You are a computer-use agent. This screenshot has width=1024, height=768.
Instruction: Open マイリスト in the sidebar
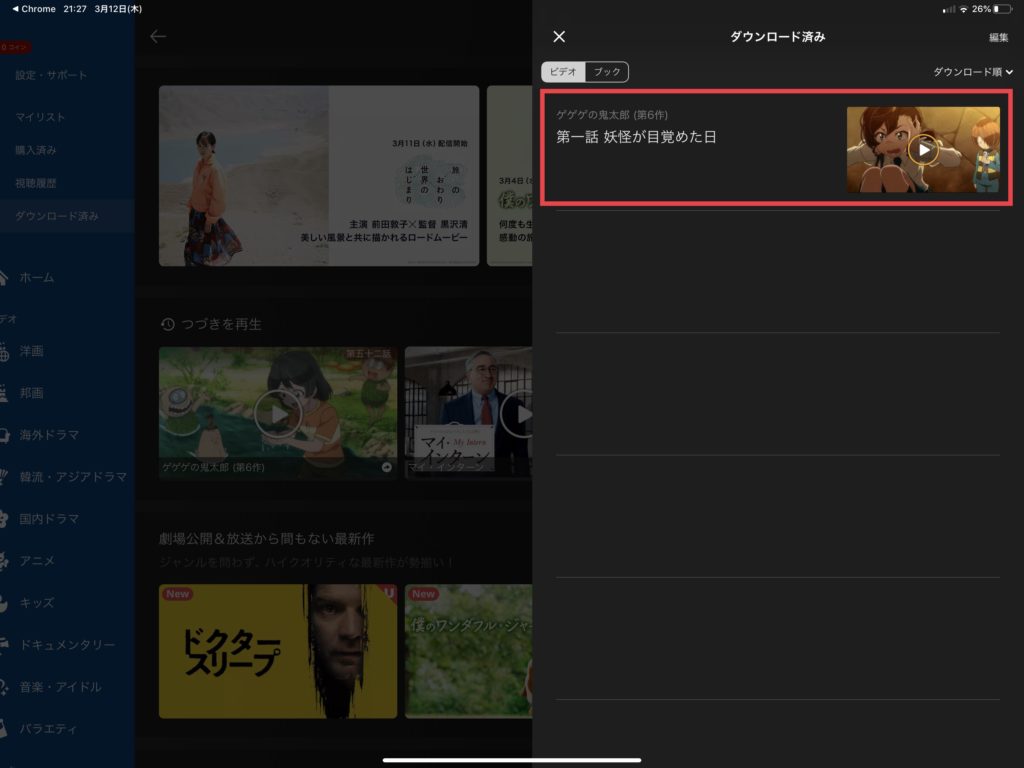pos(40,117)
